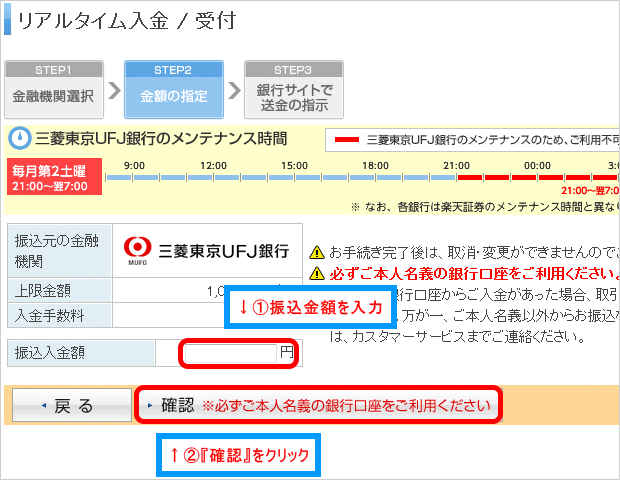
Task: Click warning icon beside 必ずご本人名義 notice
Action: 317,273
